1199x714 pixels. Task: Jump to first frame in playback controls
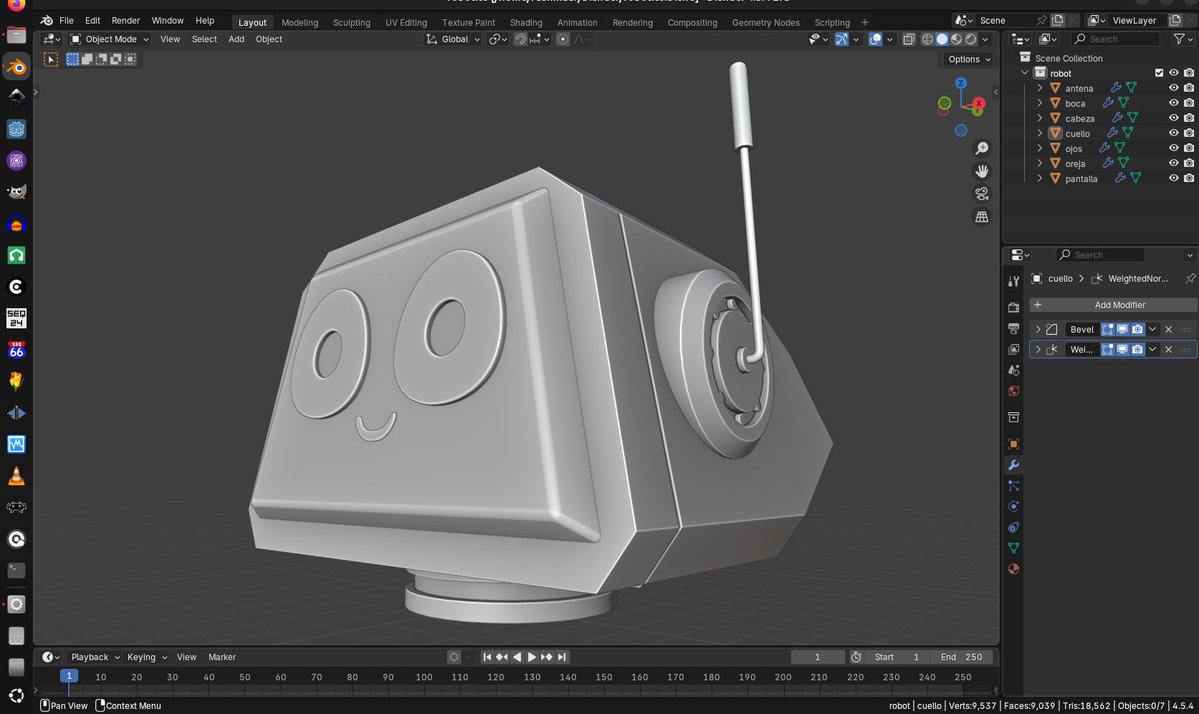tap(487, 657)
